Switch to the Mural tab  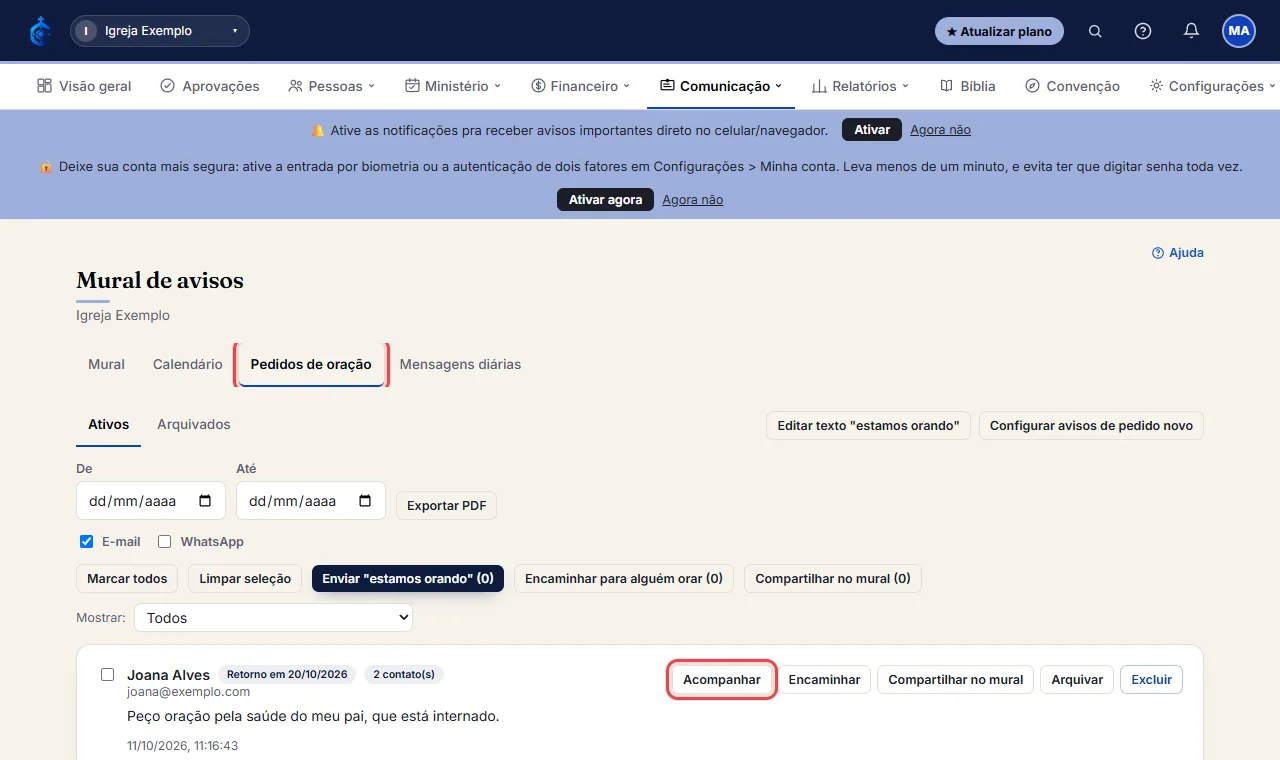106,364
